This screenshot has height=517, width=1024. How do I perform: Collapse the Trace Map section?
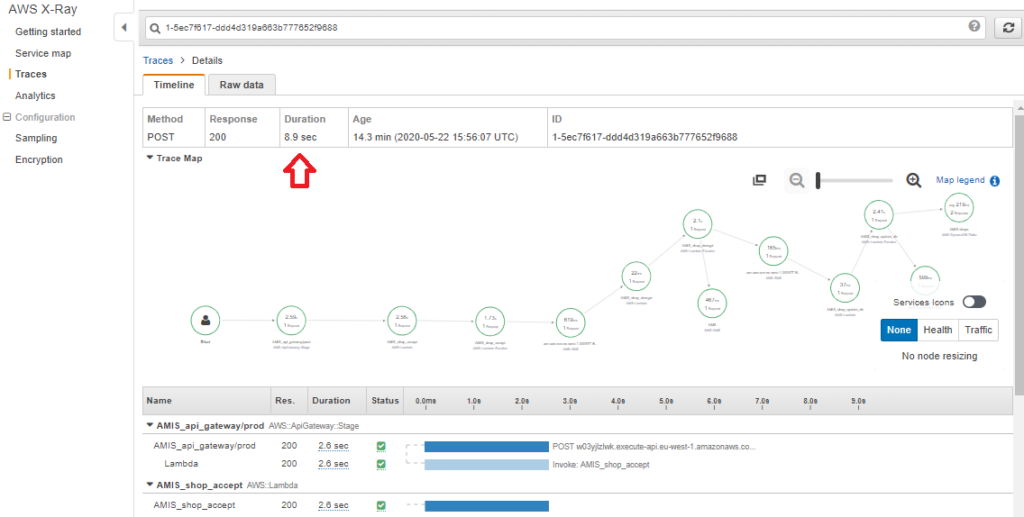tap(150, 158)
